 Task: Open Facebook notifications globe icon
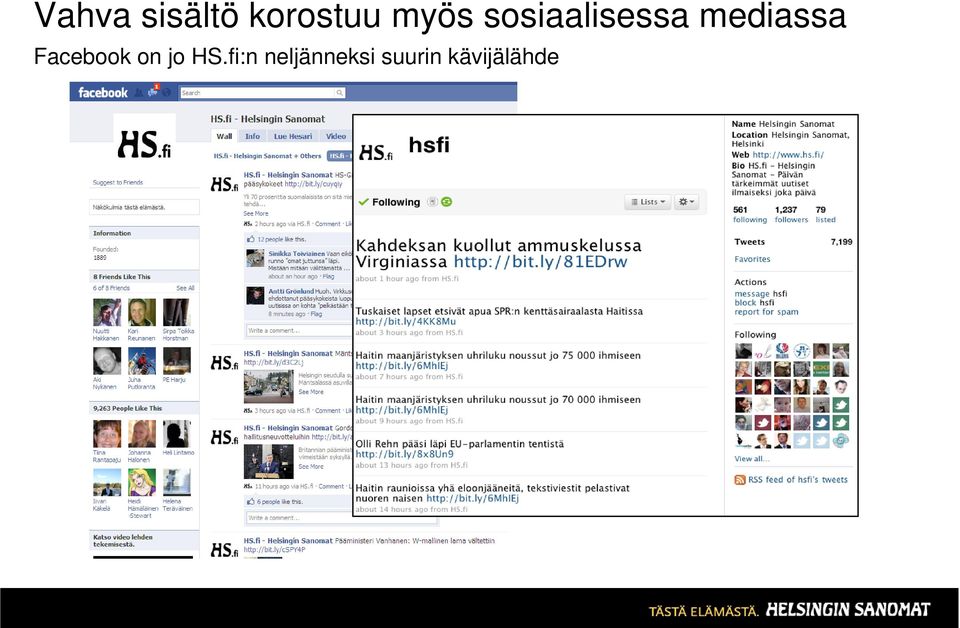pyautogui.click(x=167, y=92)
